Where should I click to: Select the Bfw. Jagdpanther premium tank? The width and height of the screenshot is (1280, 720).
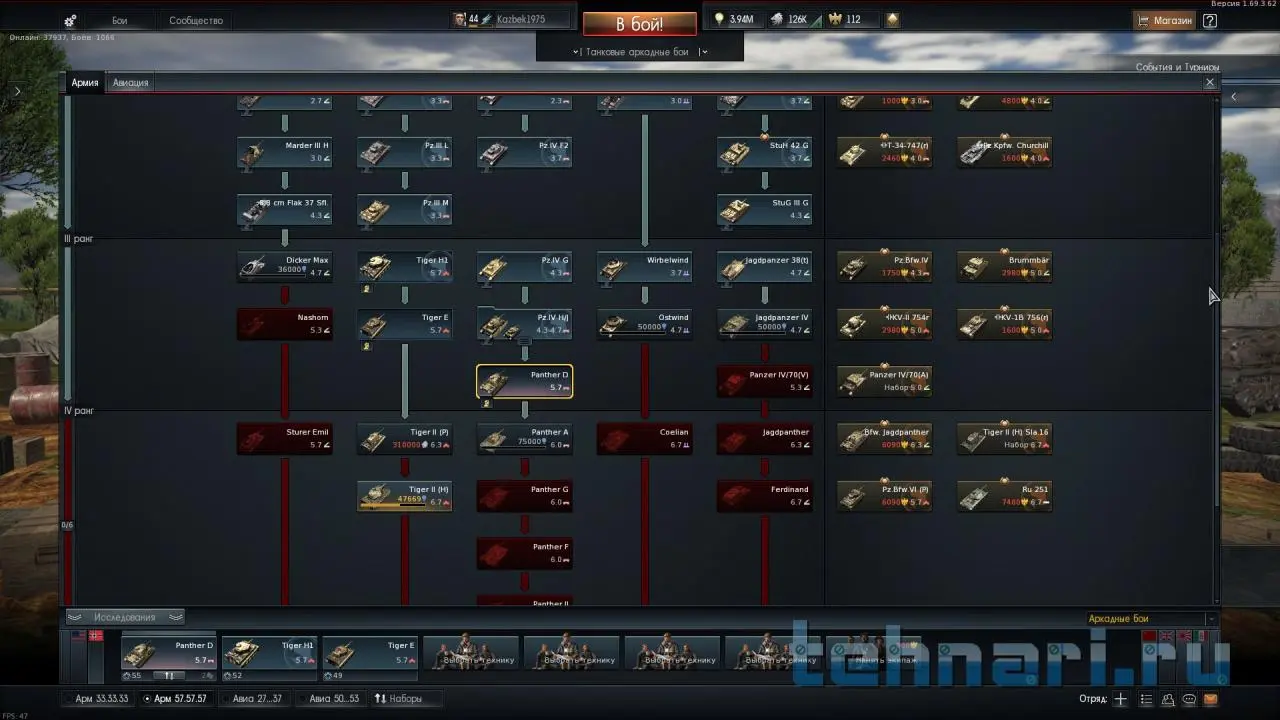point(885,438)
